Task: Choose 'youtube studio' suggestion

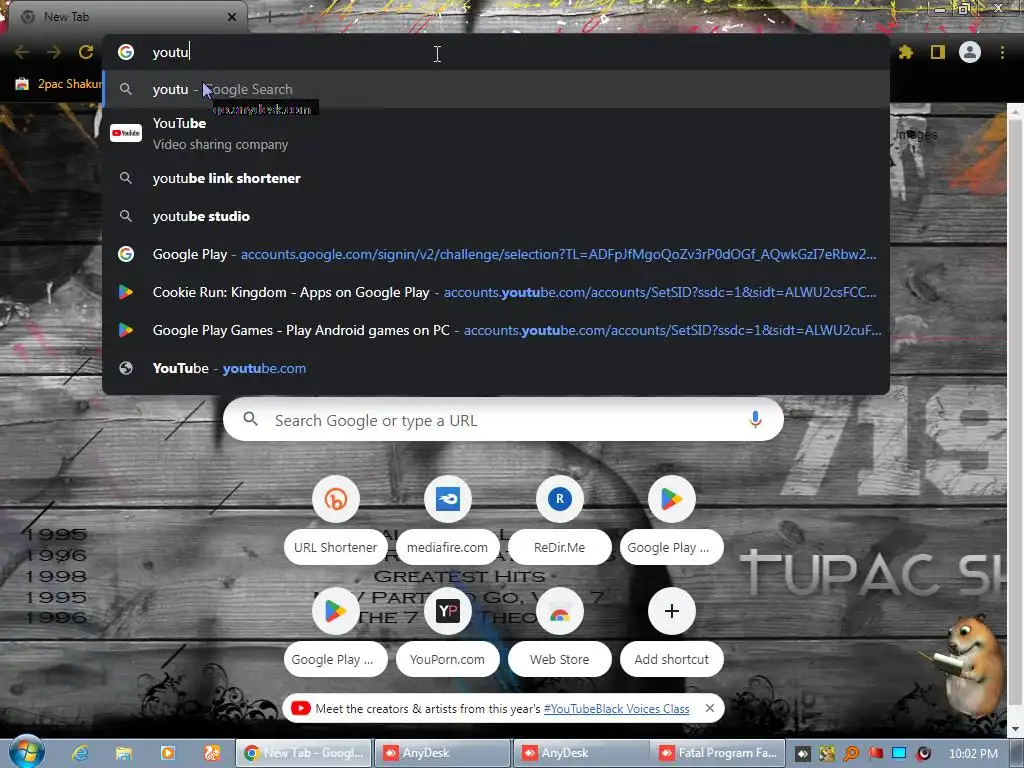Action: pos(496,216)
